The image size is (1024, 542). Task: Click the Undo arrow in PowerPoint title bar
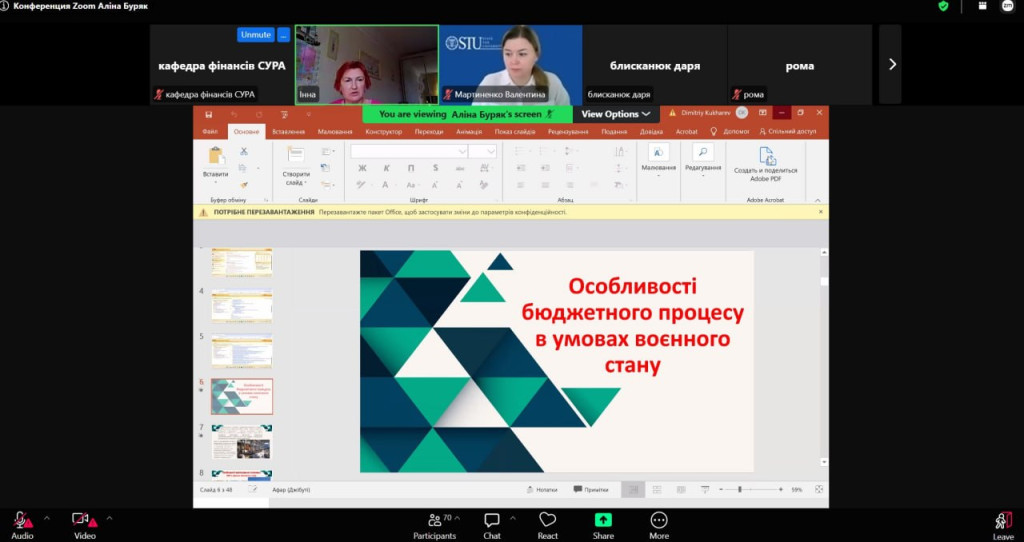234,114
